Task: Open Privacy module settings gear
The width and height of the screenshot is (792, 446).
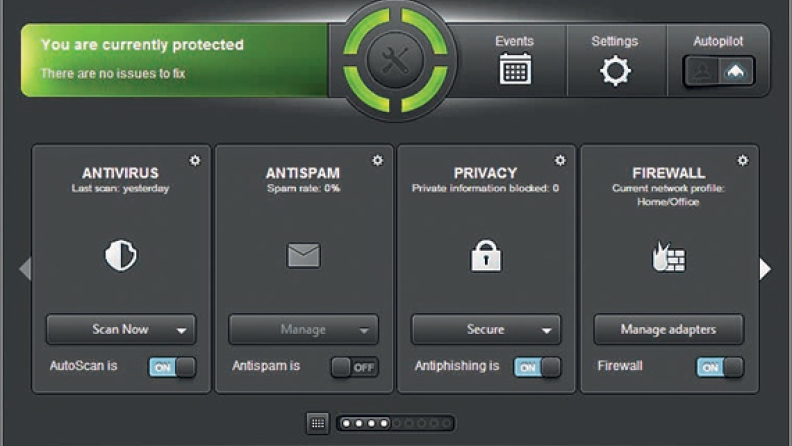Action: pyautogui.click(x=560, y=161)
